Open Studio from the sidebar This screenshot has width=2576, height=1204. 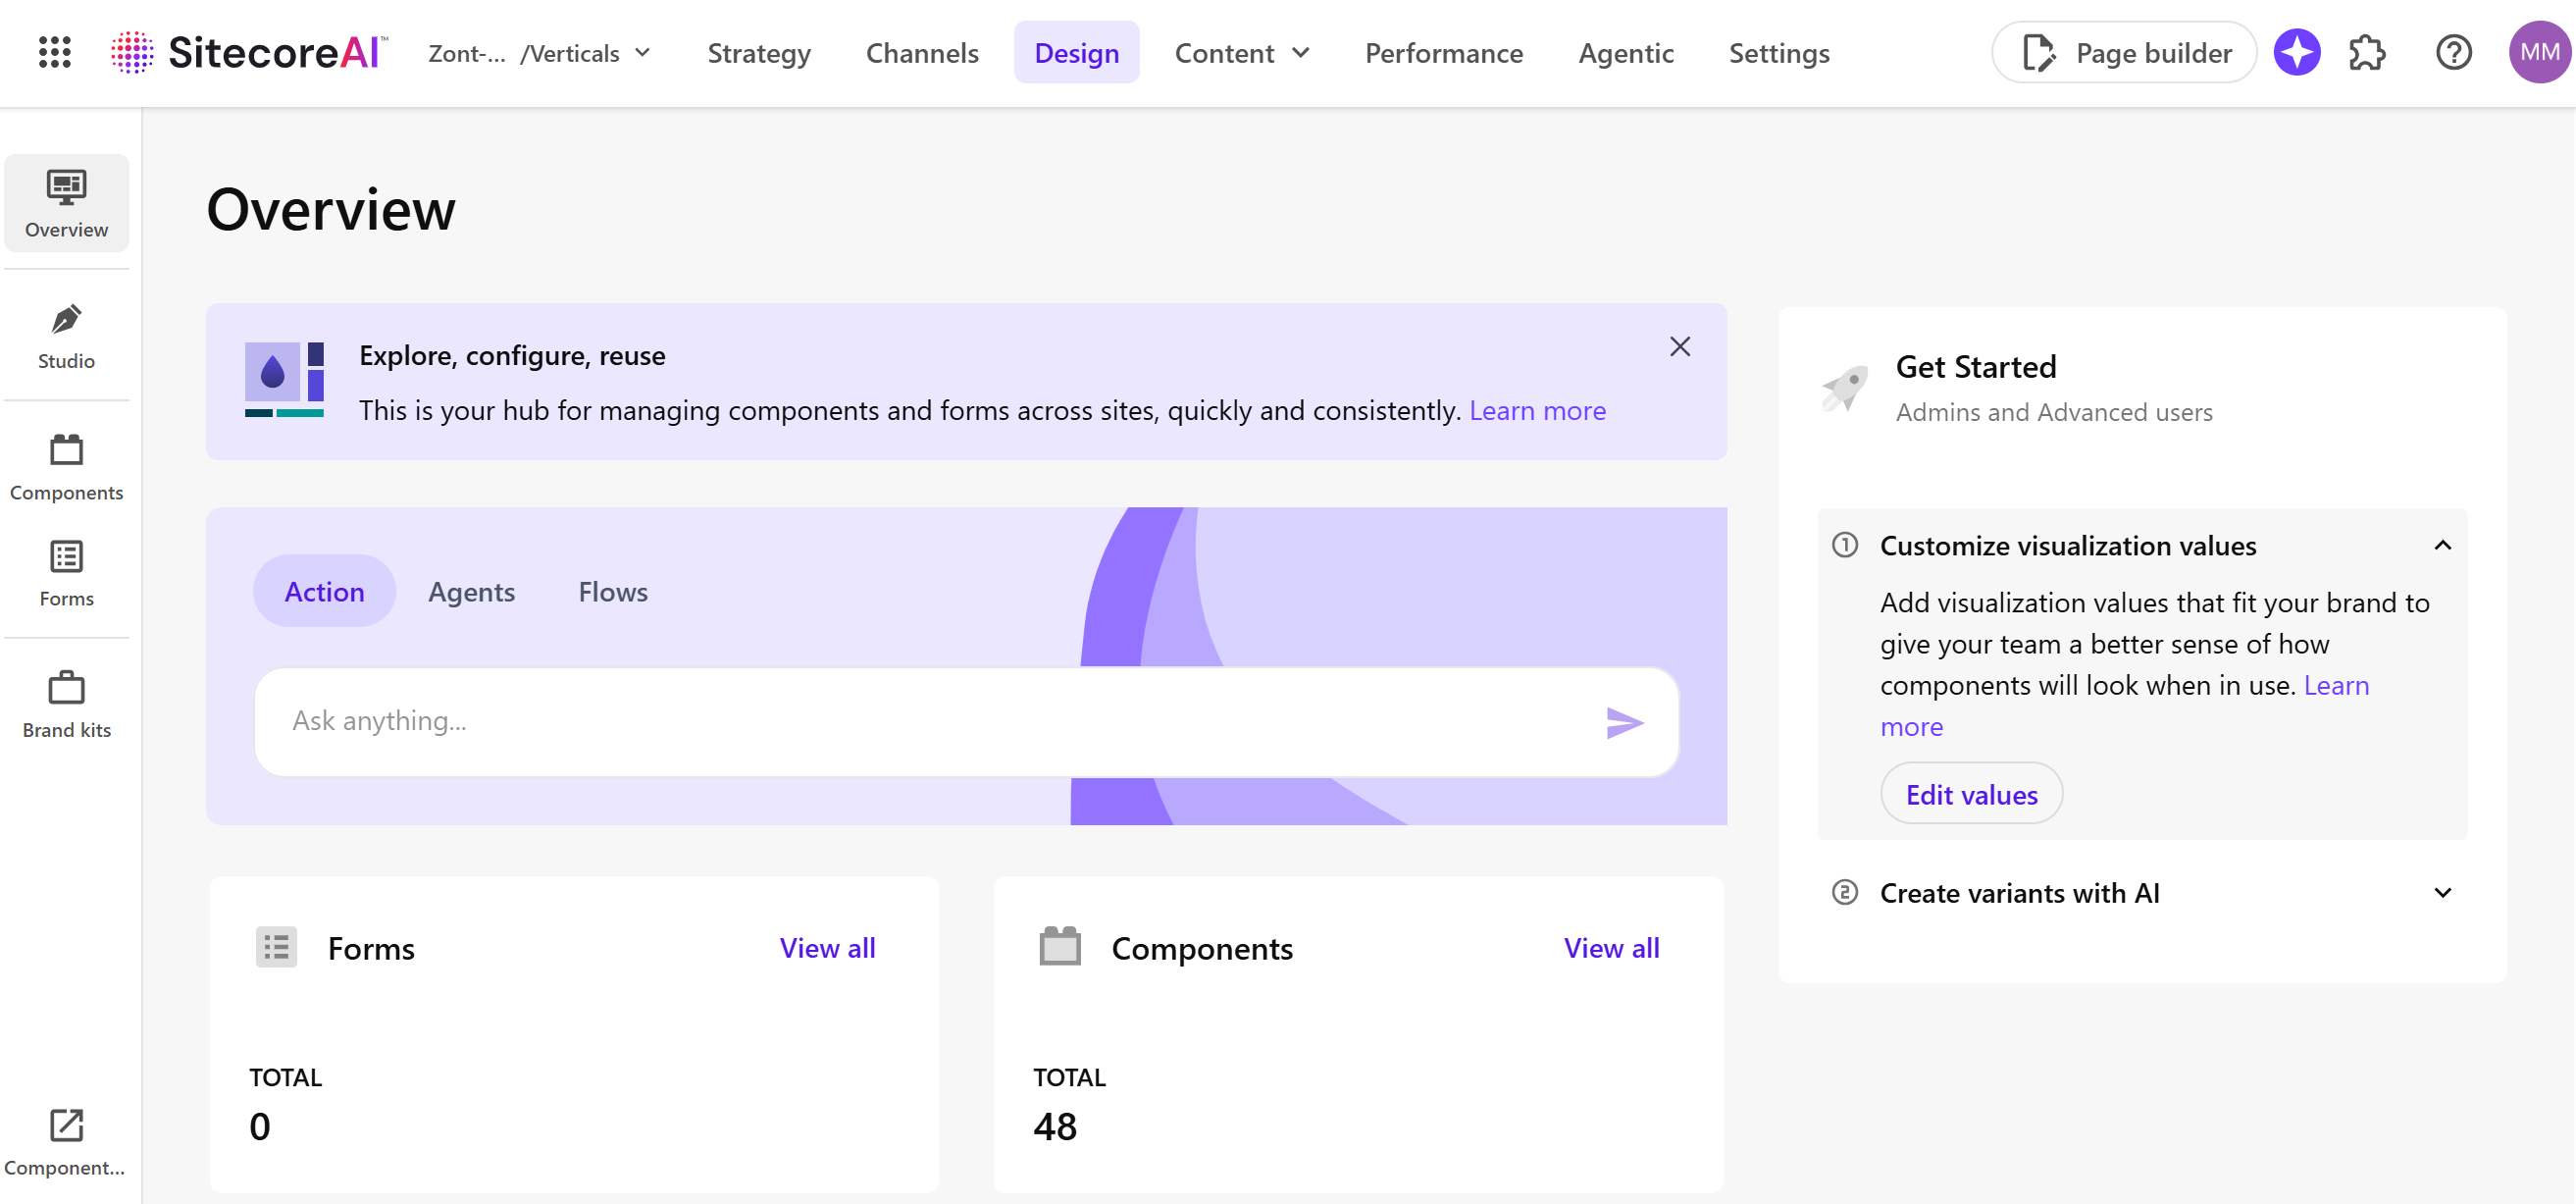click(x=66, y=336)
